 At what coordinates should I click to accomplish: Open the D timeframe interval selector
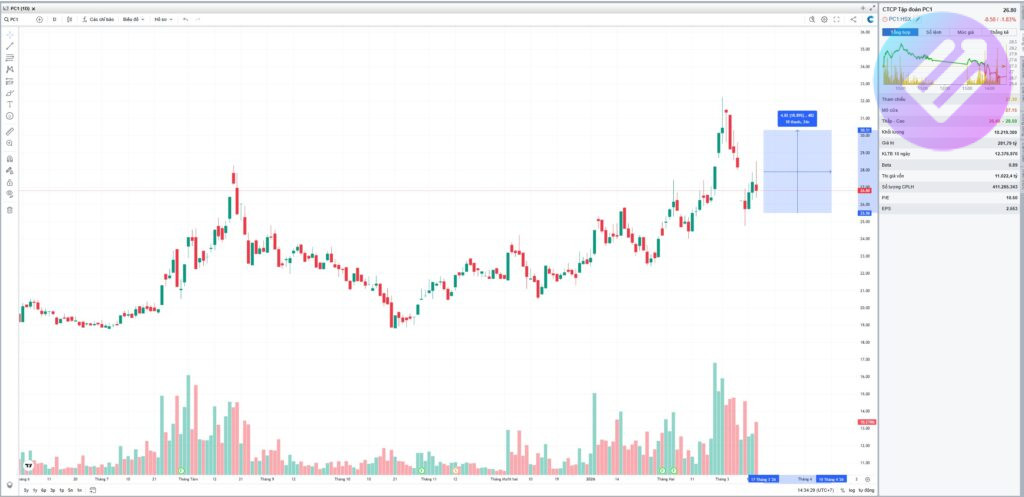pyautogui.click(x=54, y=19)
